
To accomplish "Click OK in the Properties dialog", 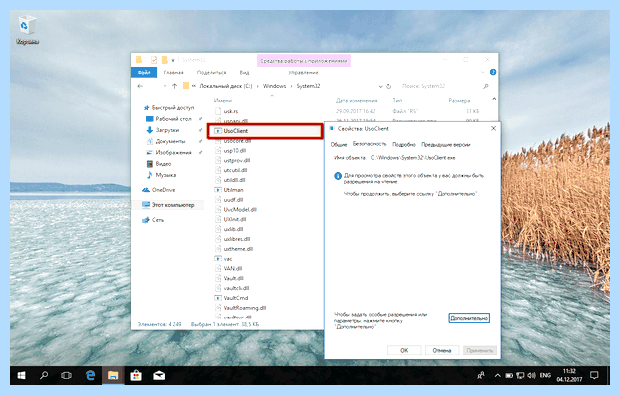I will click(404, 350).
